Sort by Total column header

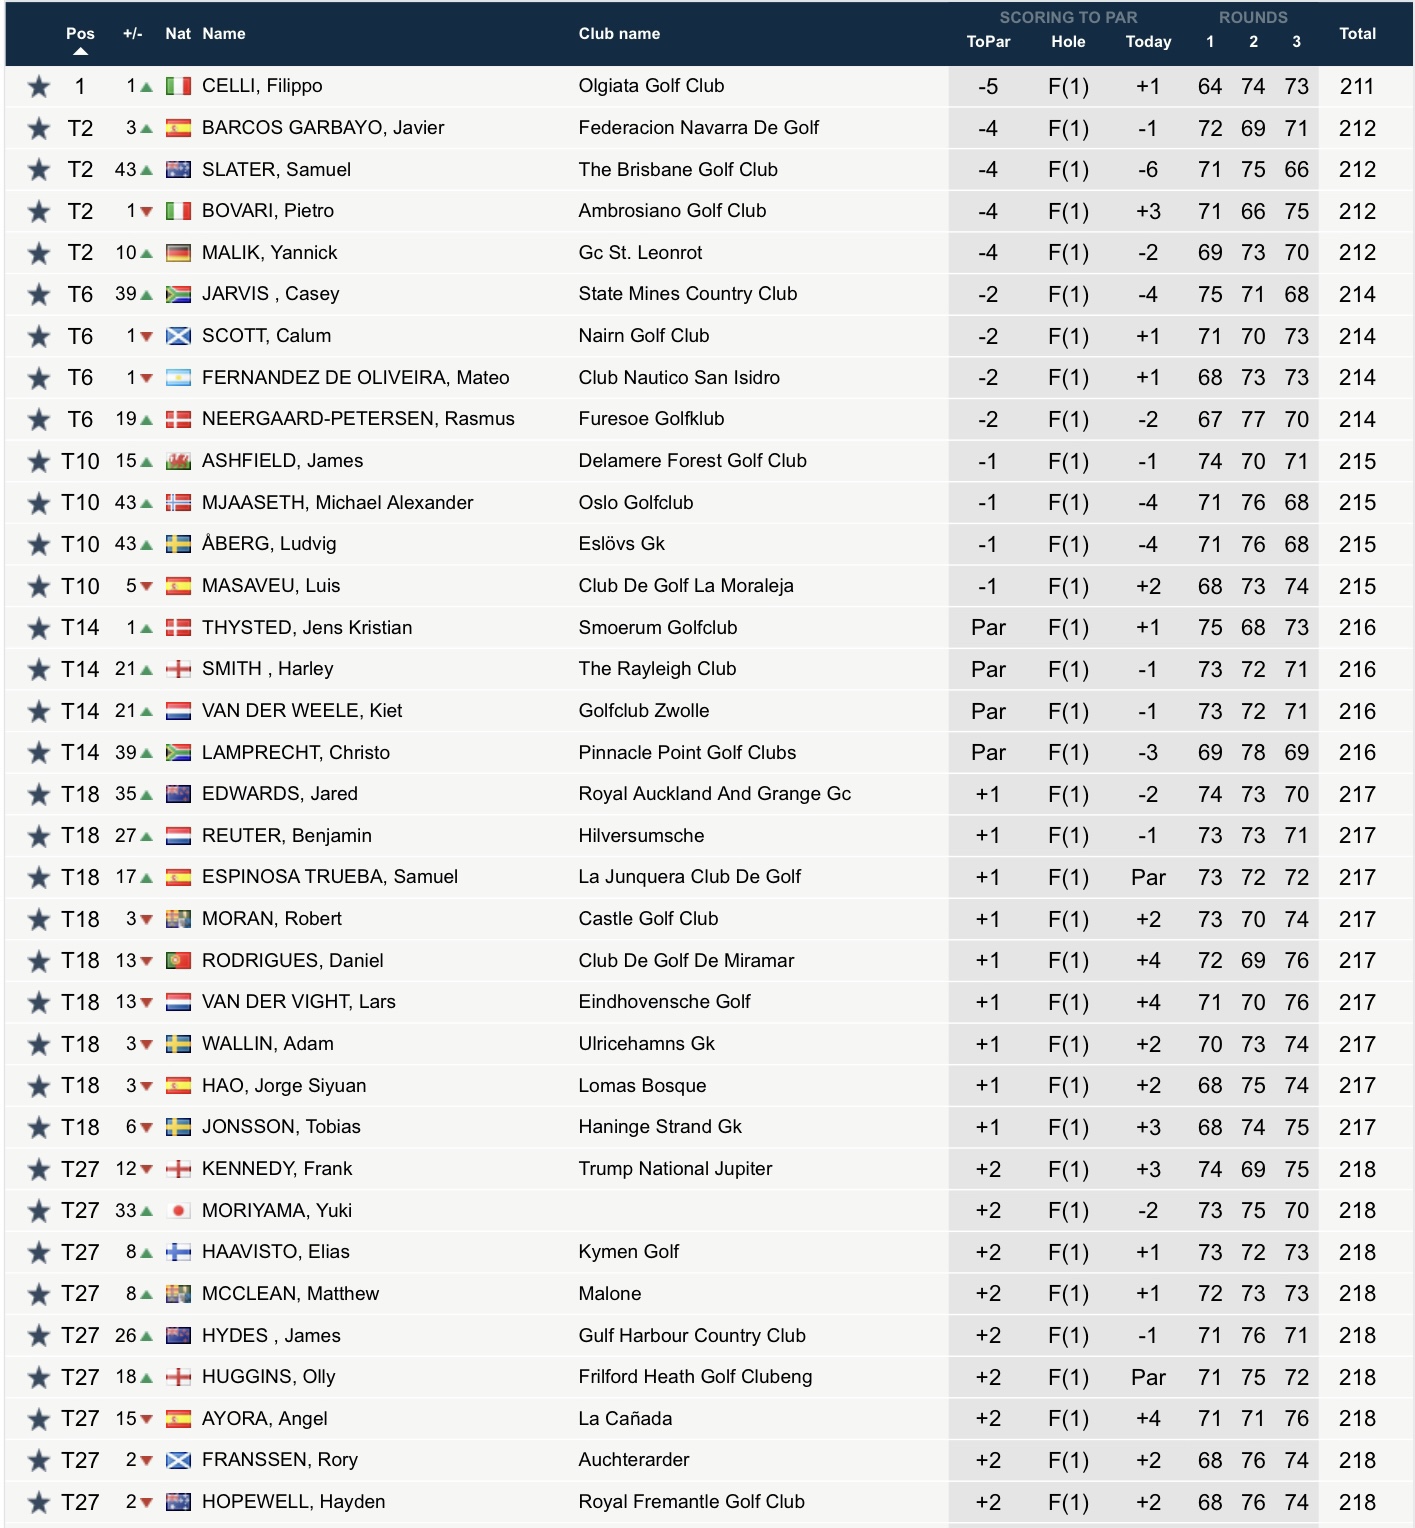[x=1357, y=34]
